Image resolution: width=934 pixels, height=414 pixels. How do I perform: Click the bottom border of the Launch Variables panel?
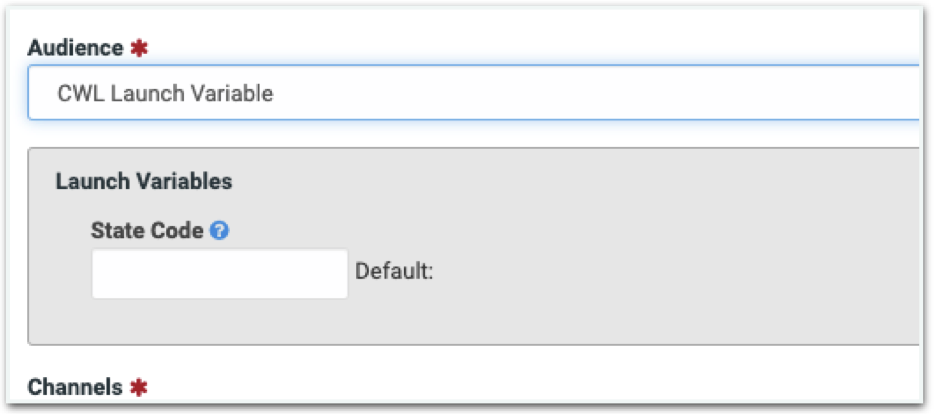tap(474, 344)
